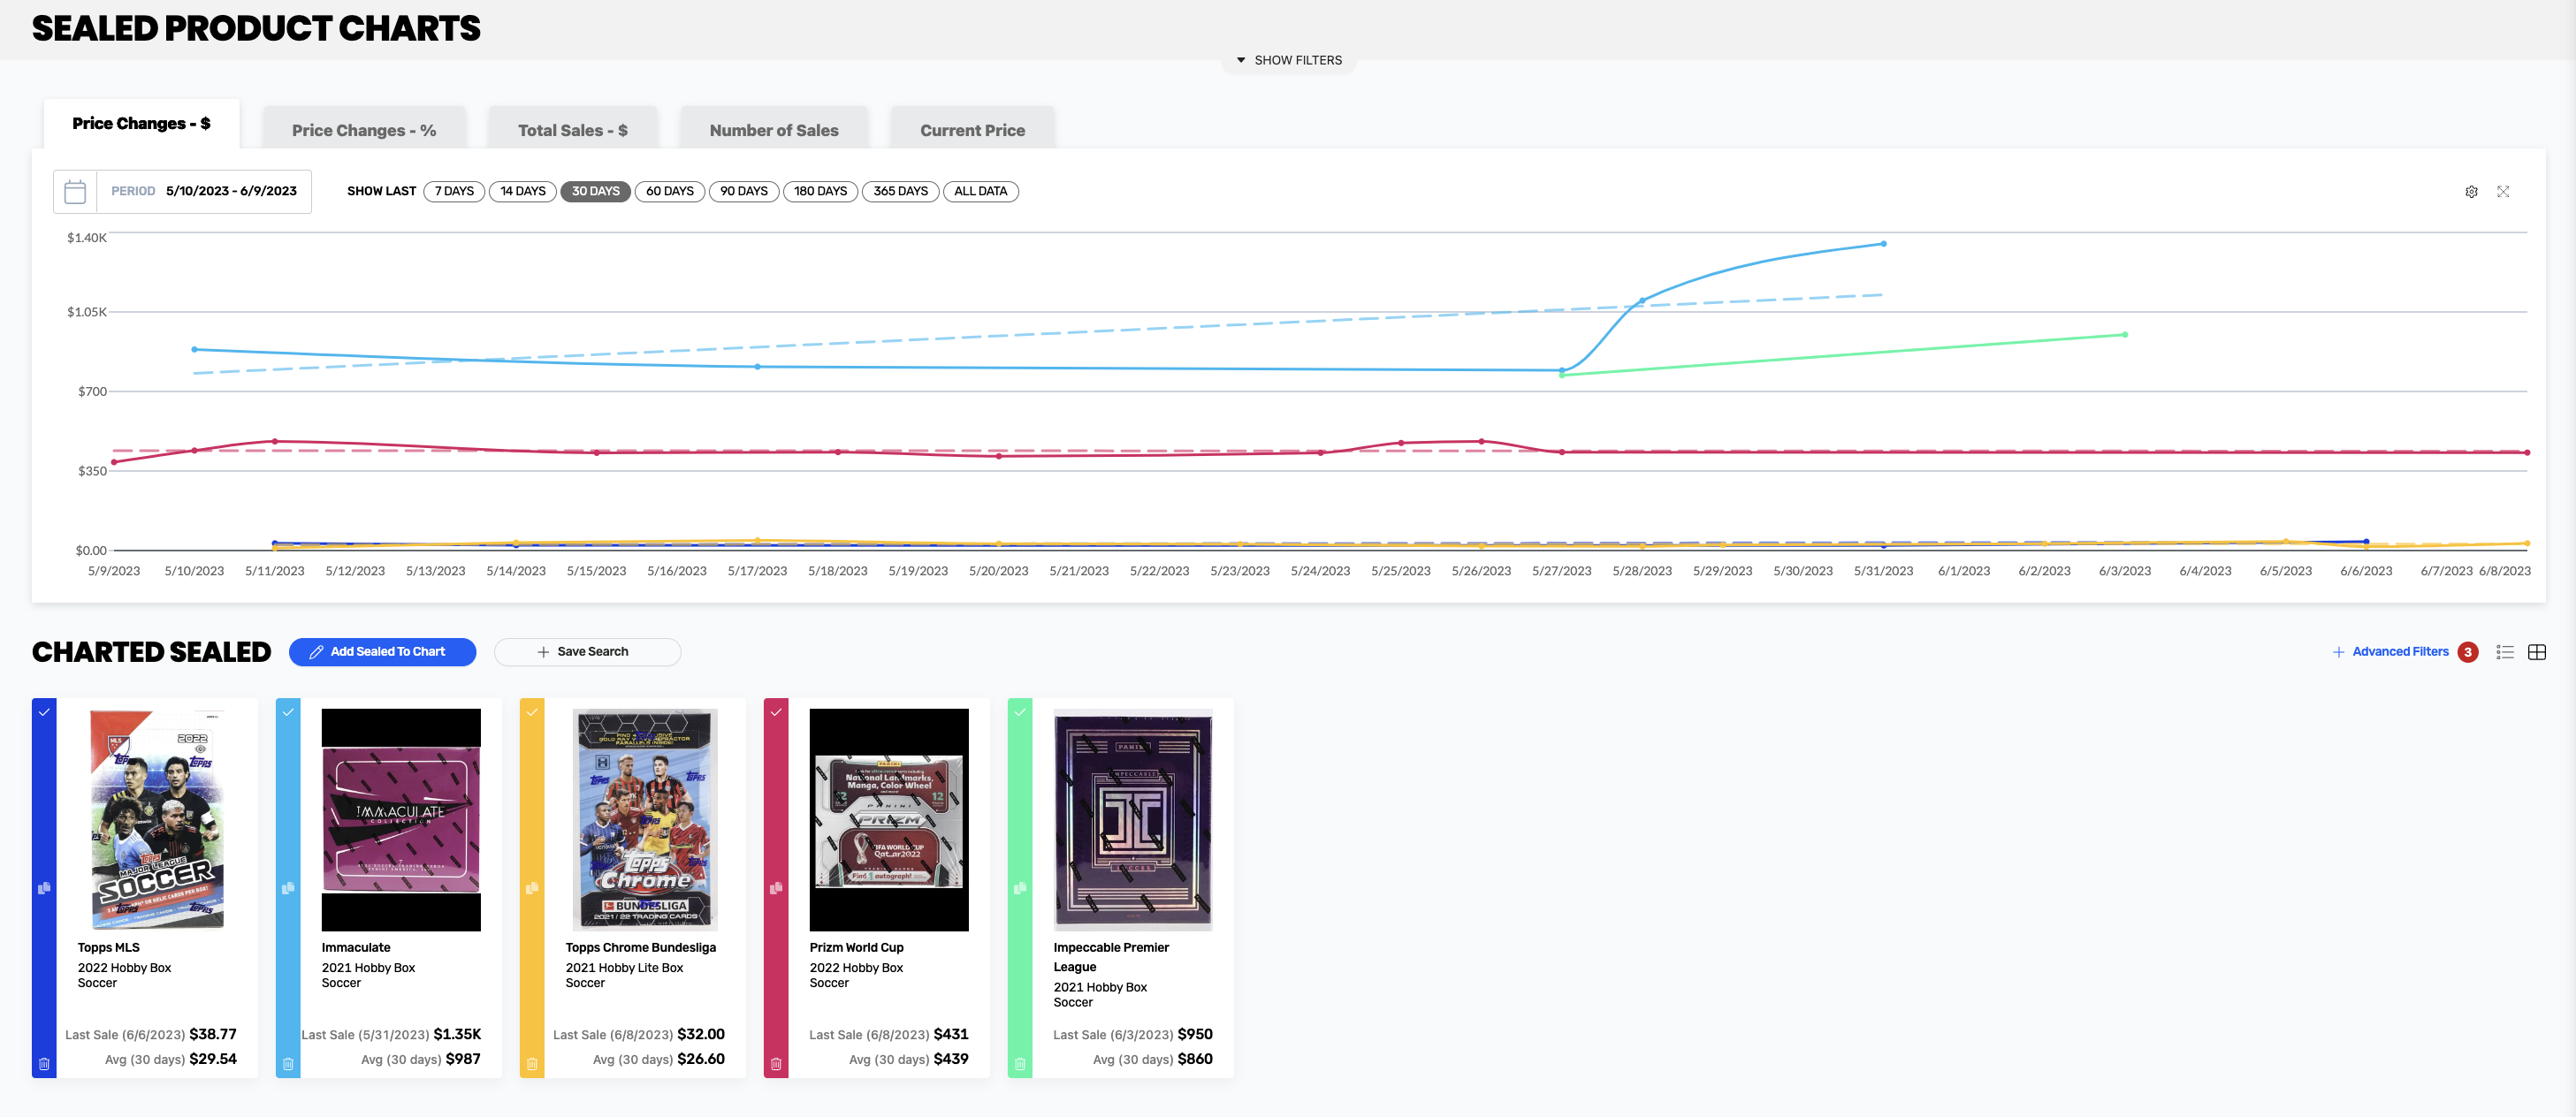Screen dimensions: 2576x1117
Task: Open the calendar date picker icon
Action: (75, 191)
